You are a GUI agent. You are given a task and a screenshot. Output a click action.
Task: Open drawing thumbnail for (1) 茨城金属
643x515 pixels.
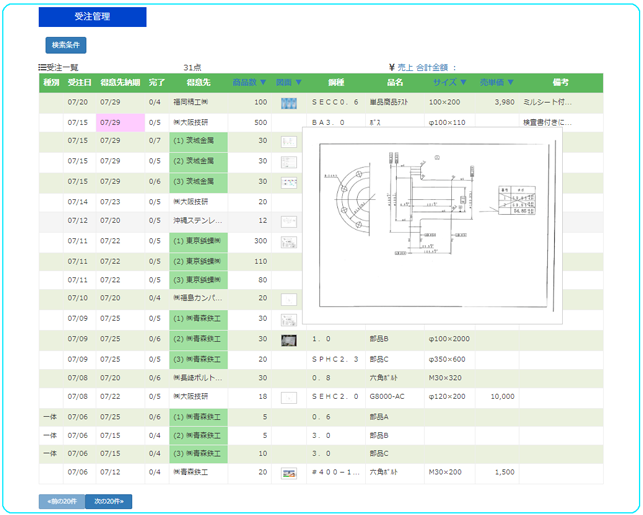289,142
